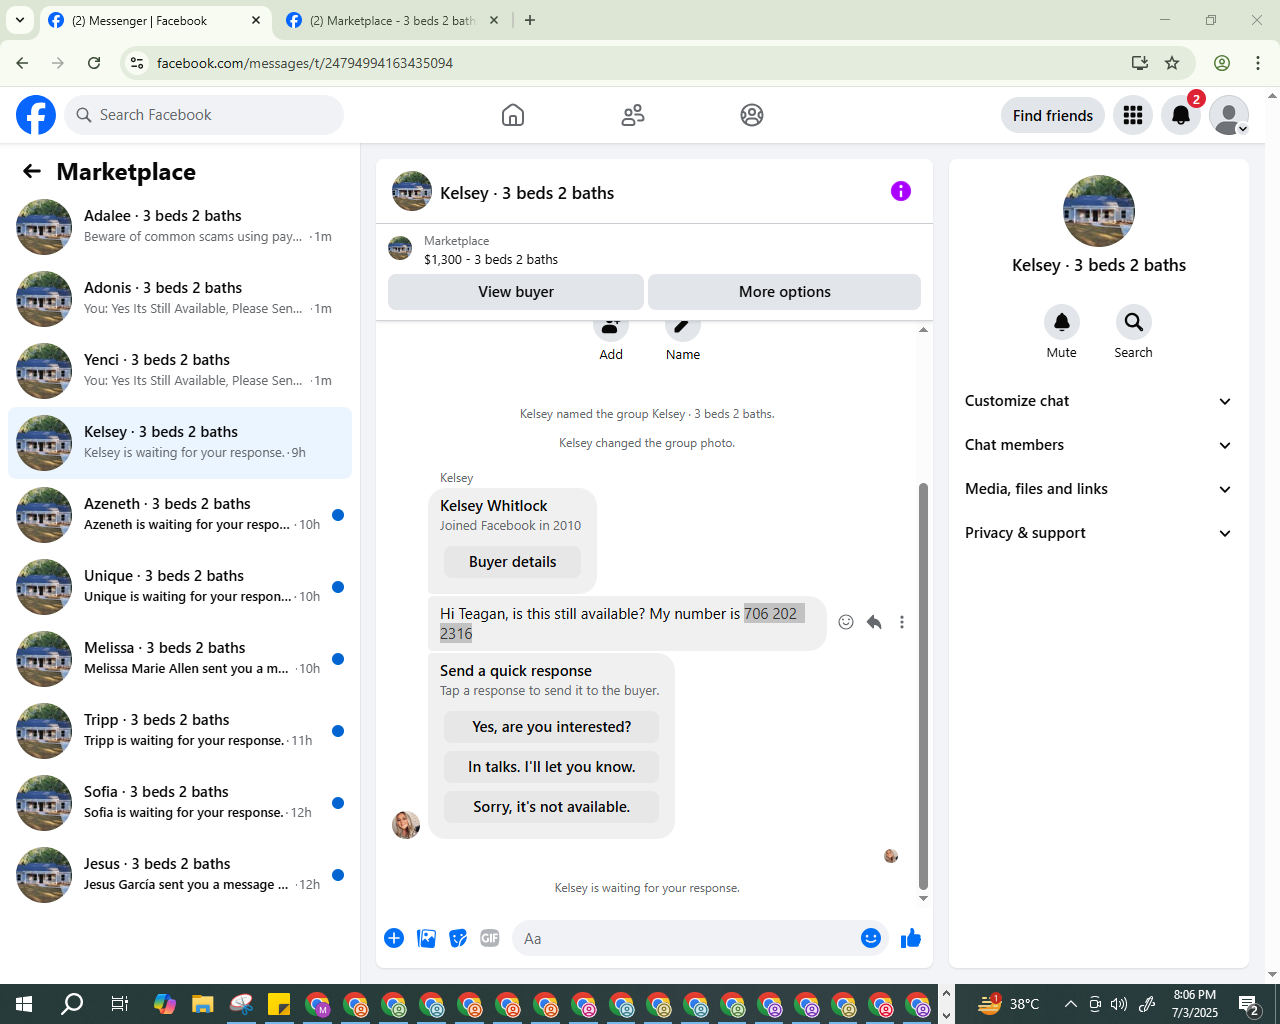This screenshot has height=1024, width=1280.
Task: Click Kelsey's large group photo in right panel
Action: coord(1099,211)
